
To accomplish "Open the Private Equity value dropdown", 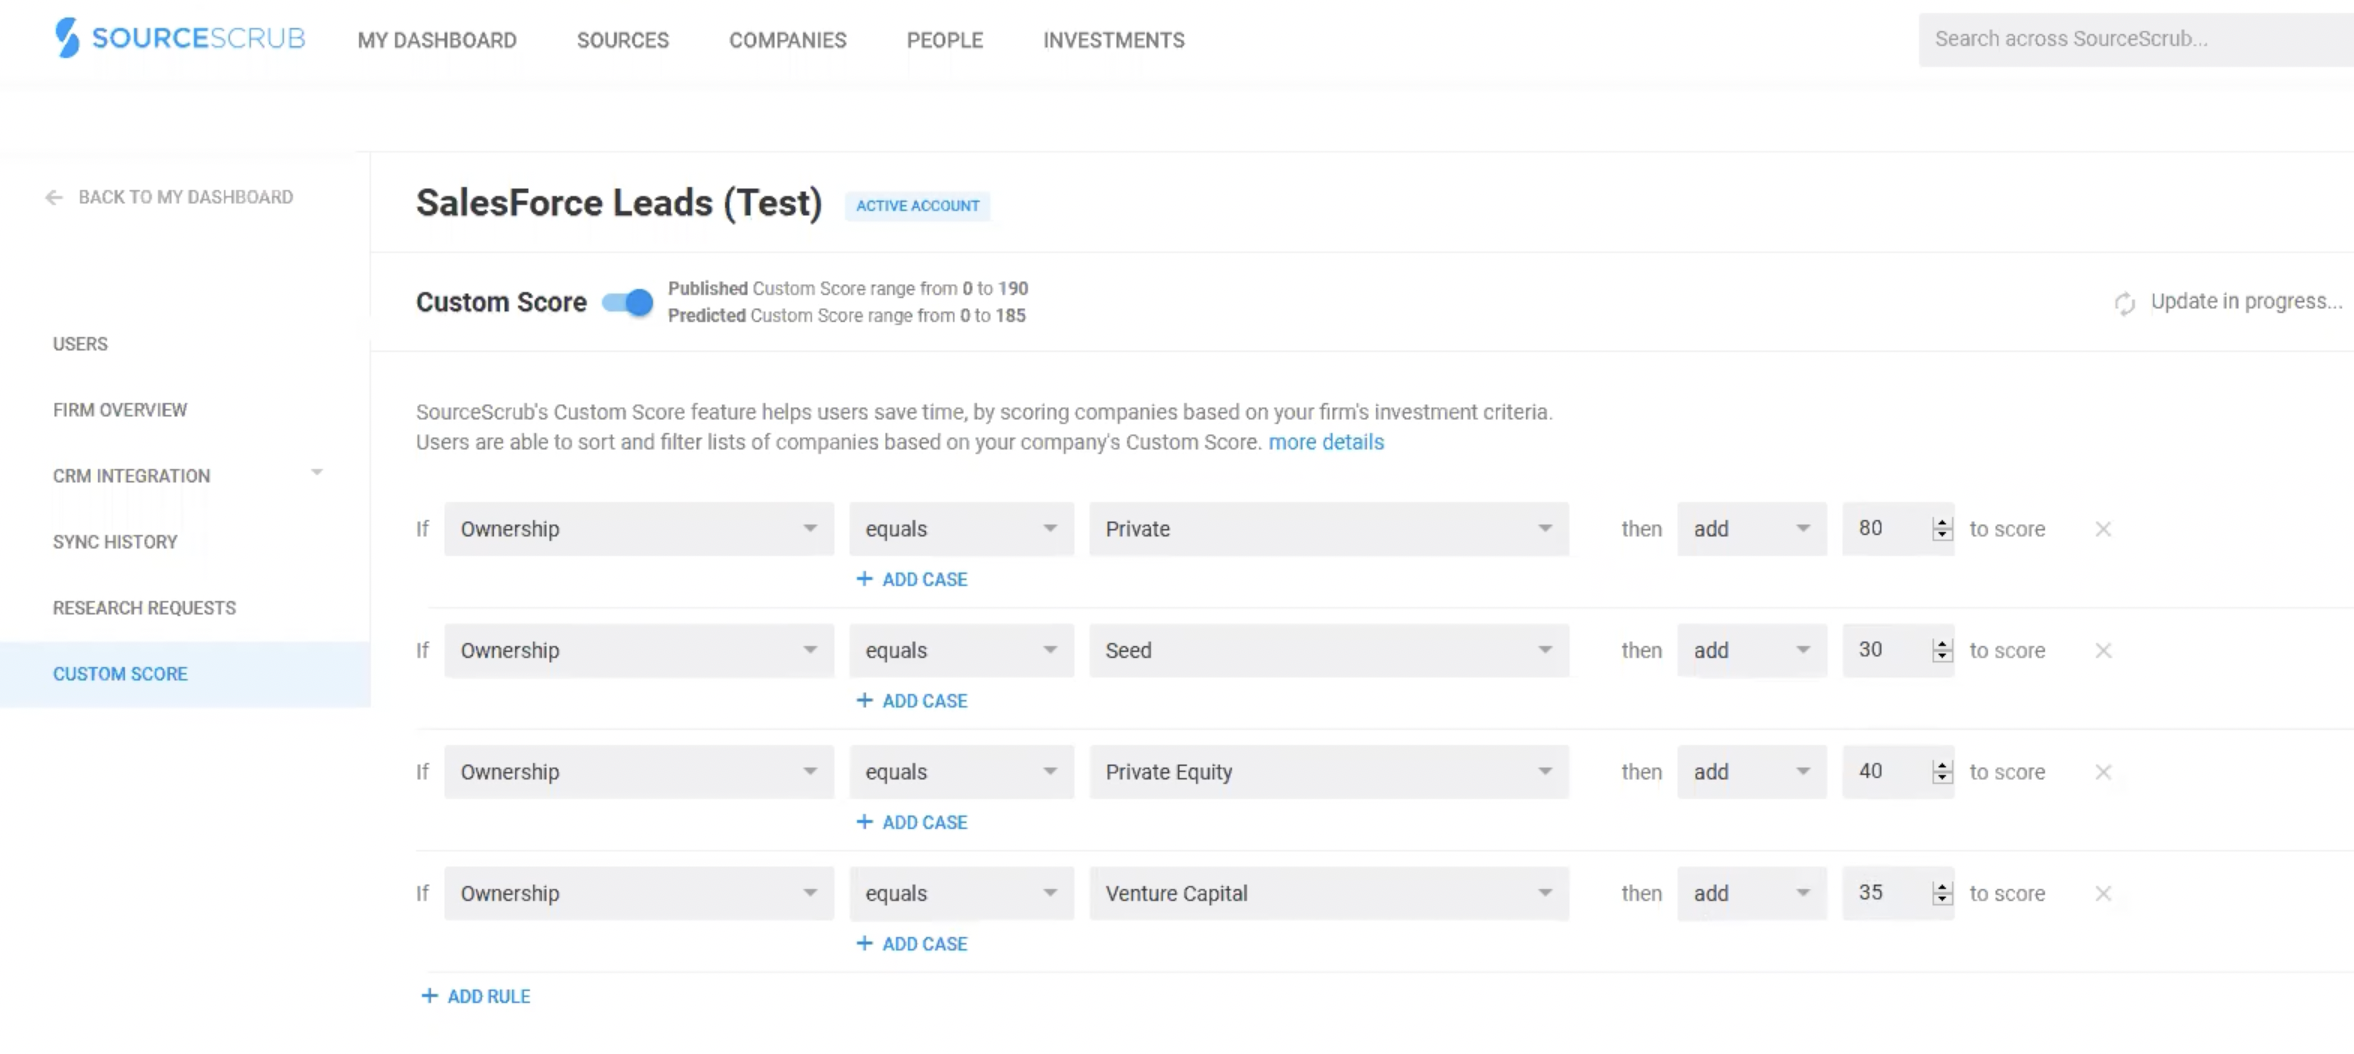I will click(x=1329, y=772).
